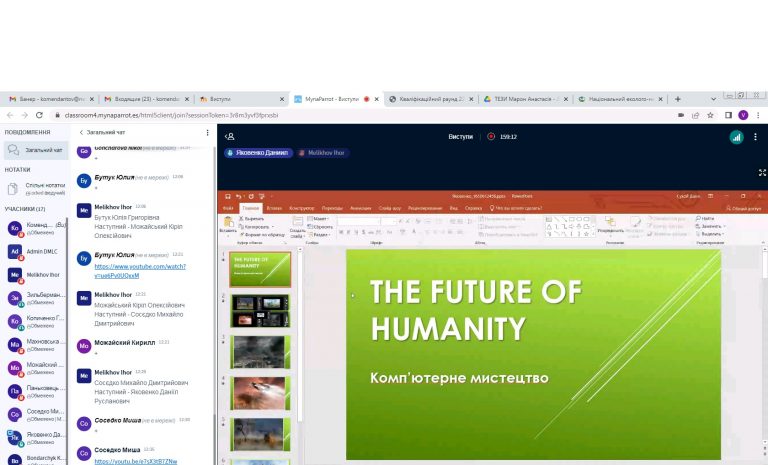Open Спільні нотатки shared notes

[40, 185]
